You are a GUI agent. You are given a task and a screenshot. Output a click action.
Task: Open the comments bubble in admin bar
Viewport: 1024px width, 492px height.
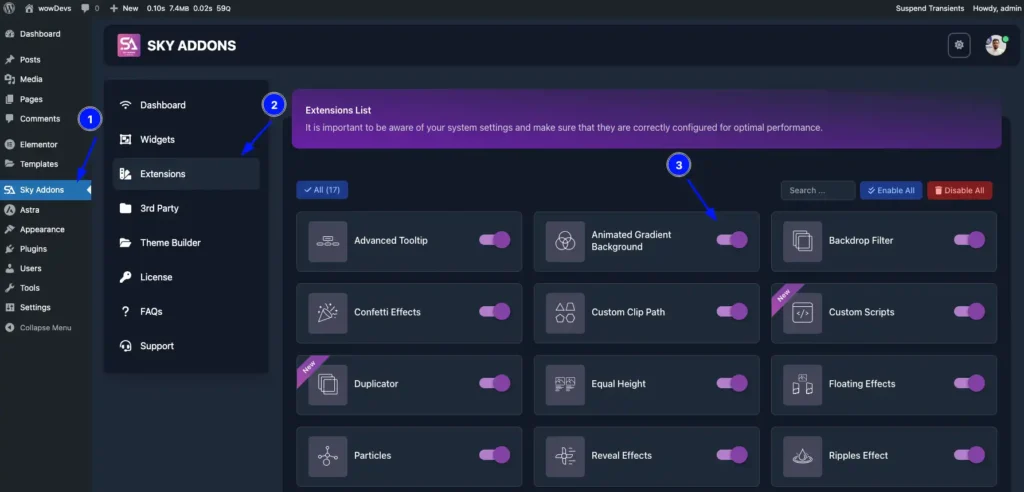(90, 8)
